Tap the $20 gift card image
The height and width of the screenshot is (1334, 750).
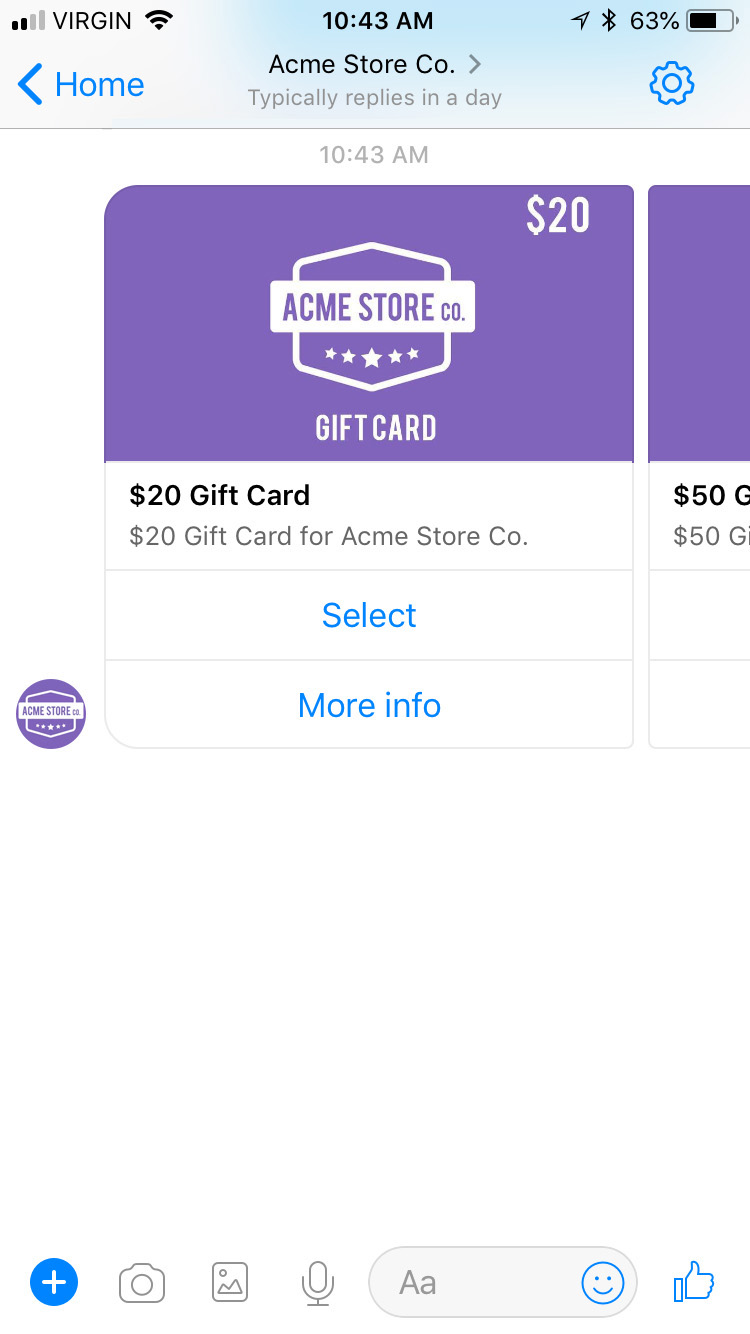[x=369, y=323]
